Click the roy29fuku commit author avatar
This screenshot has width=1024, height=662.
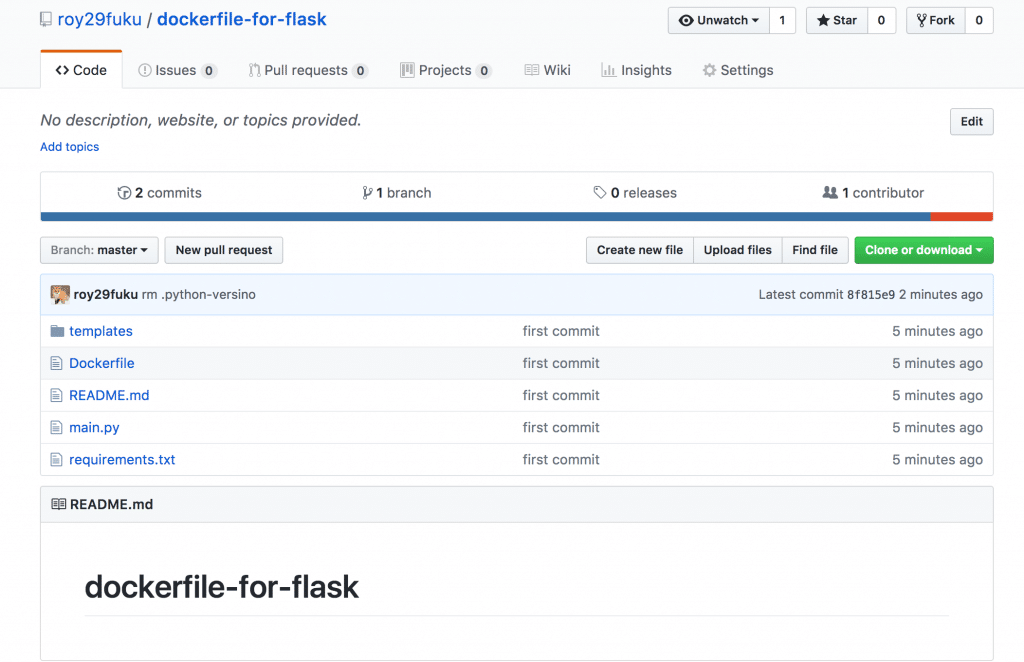point(60,294)
